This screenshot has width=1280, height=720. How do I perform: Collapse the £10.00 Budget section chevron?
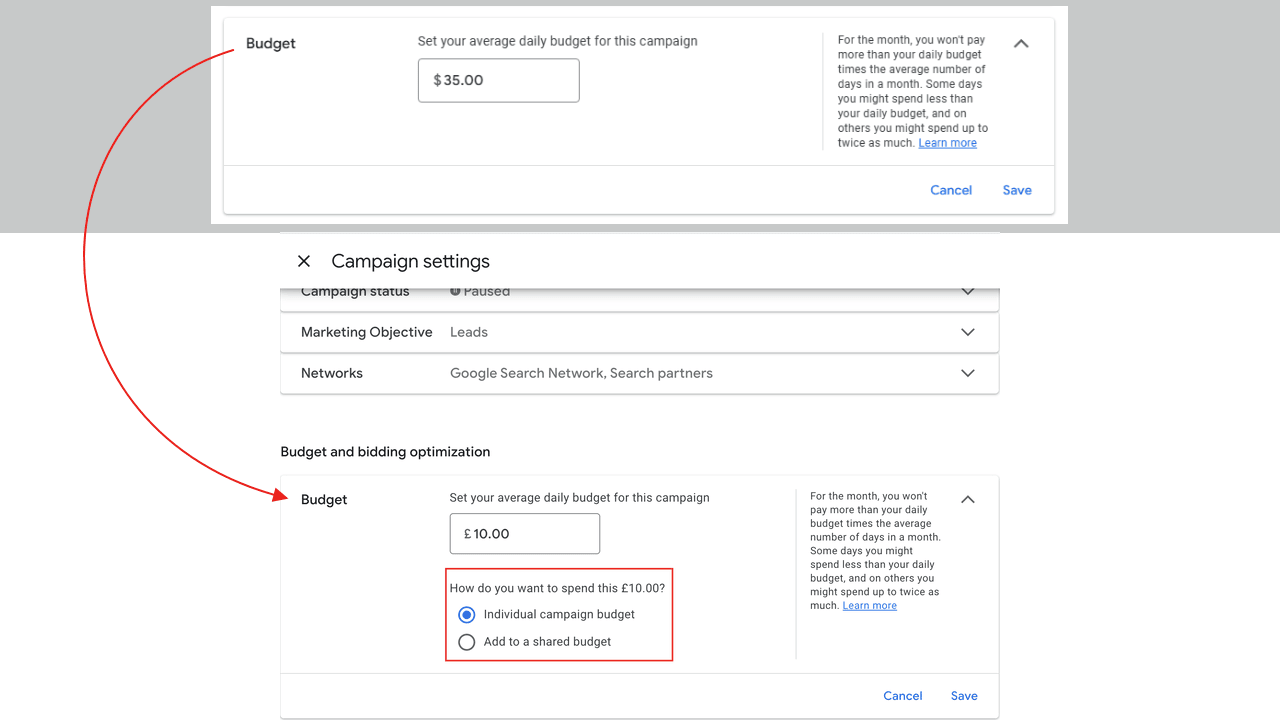(967, 499)
